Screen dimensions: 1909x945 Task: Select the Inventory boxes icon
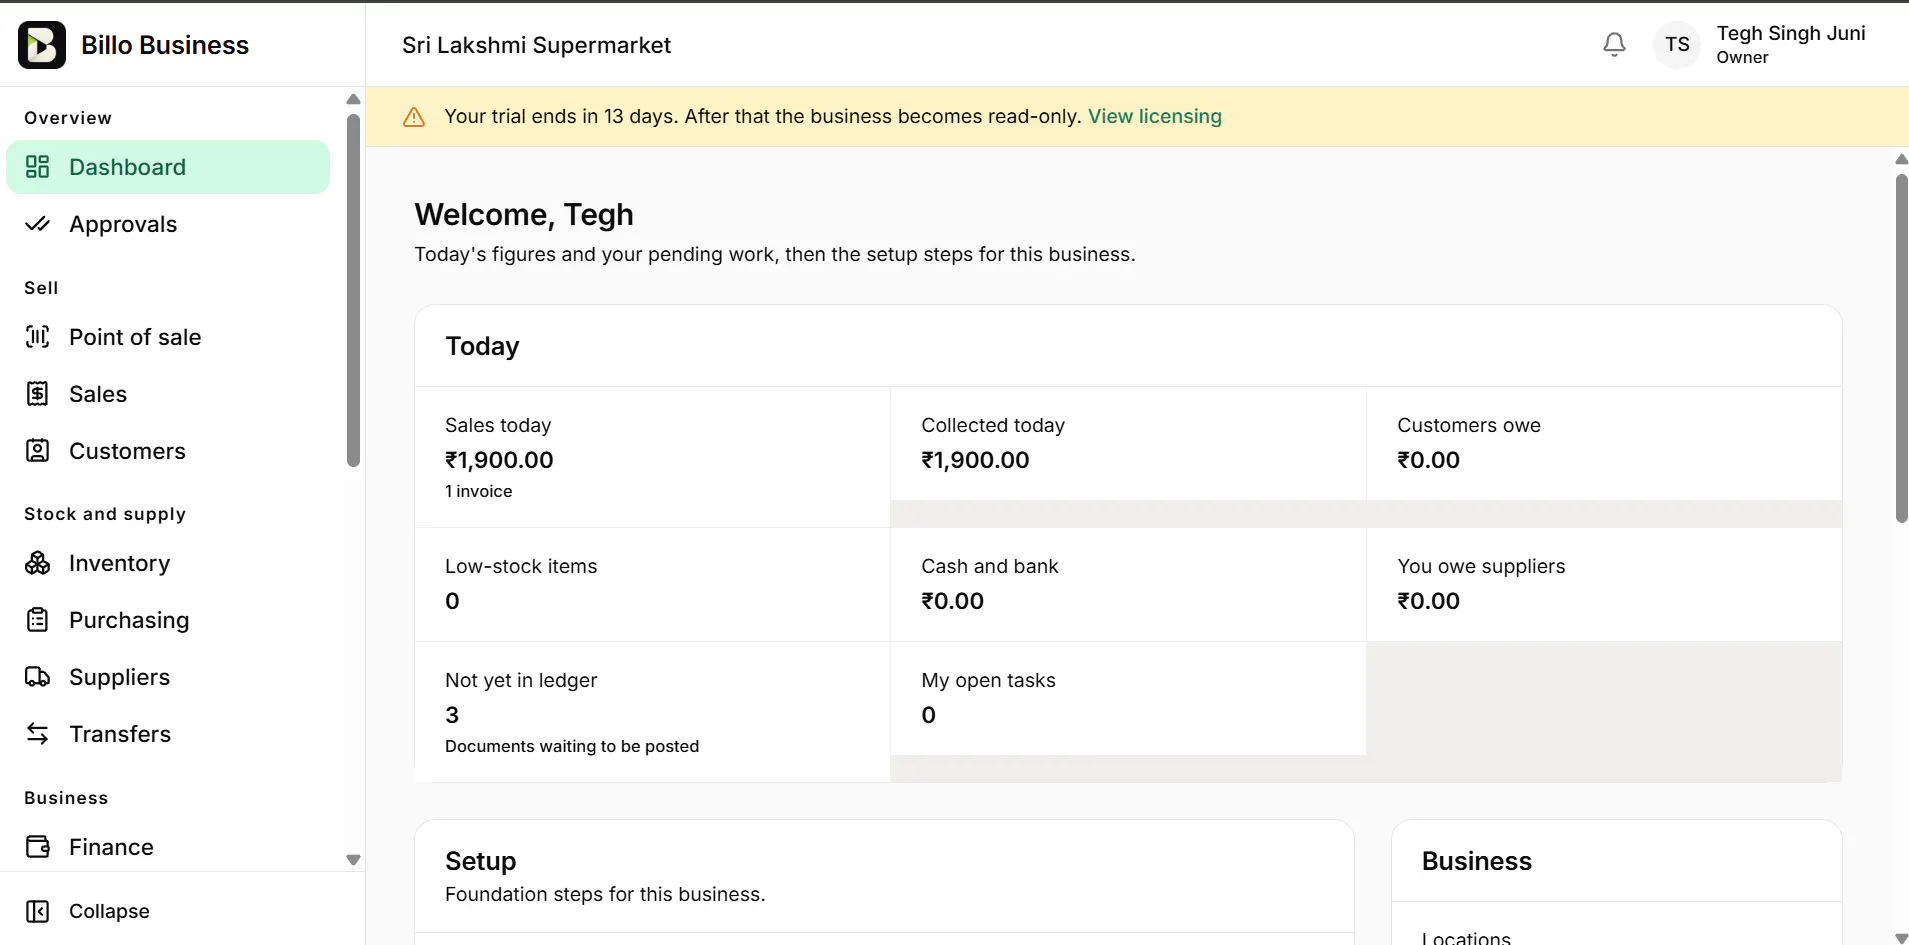point(37,563)
